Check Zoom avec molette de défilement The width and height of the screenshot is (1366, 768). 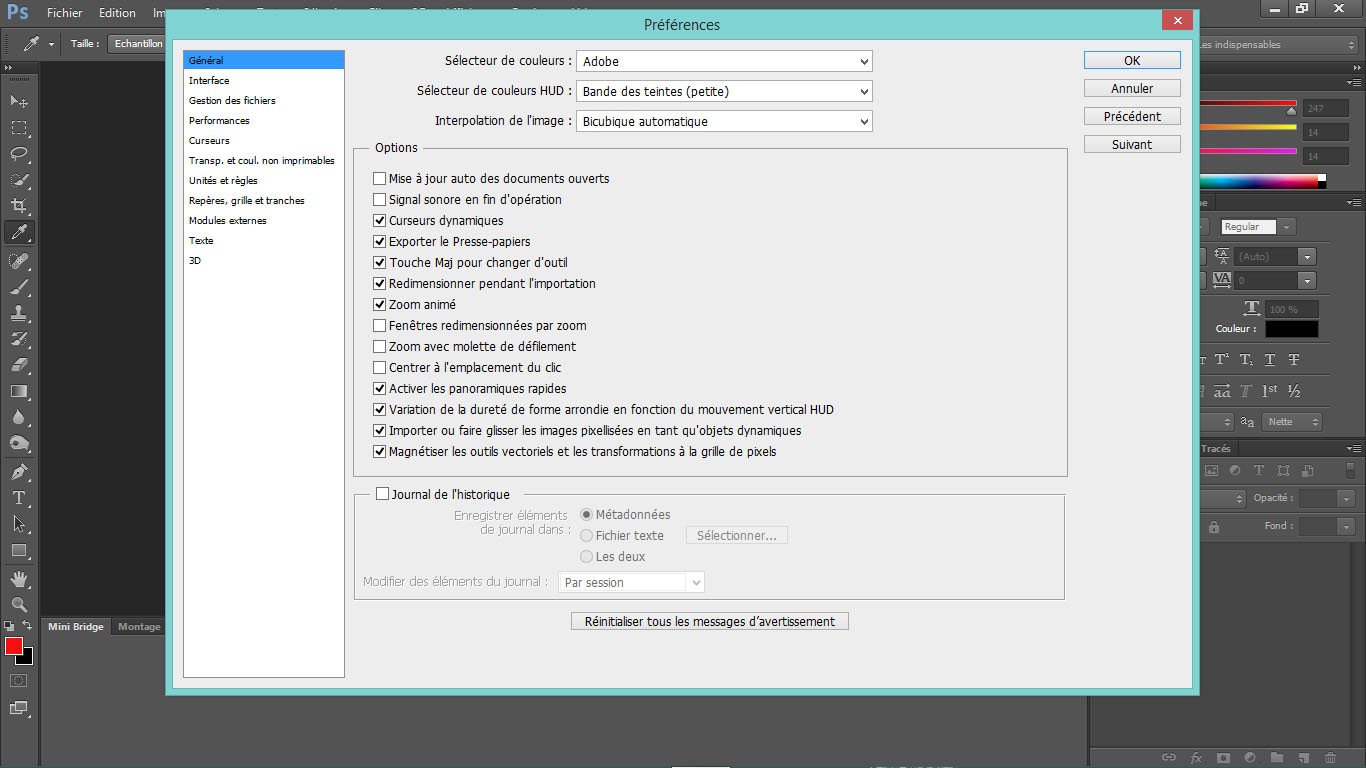pyautogui.click(x=379, y=346)
